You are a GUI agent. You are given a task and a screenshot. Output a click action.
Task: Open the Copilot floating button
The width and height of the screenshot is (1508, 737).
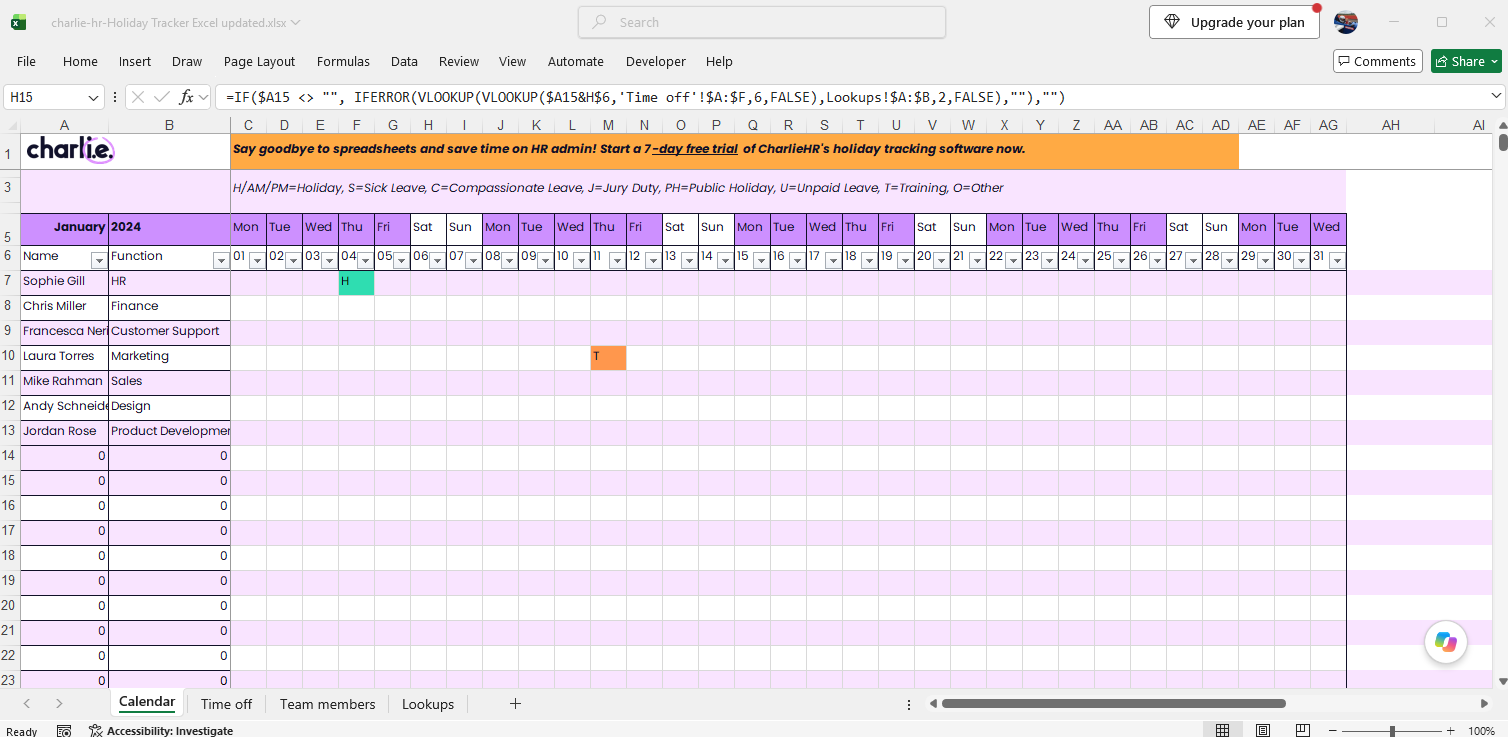tap(1446, 642)
